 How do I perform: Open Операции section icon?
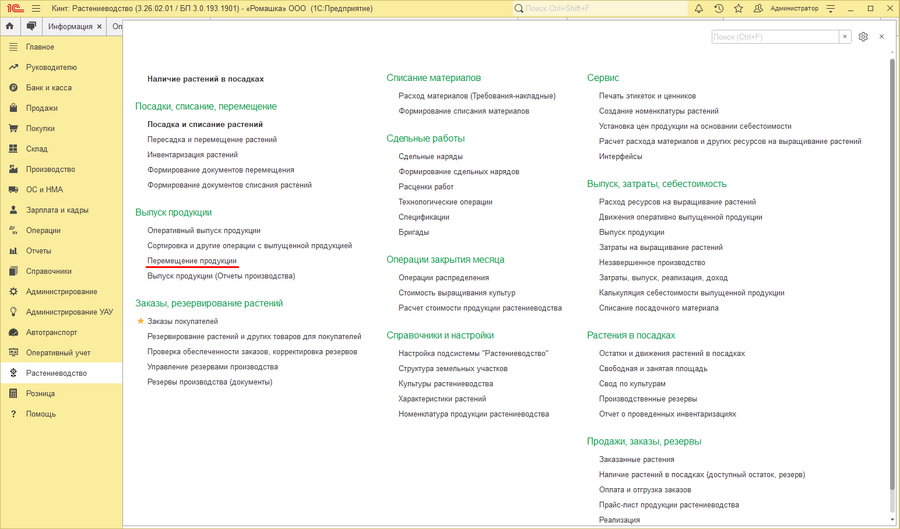13,230
